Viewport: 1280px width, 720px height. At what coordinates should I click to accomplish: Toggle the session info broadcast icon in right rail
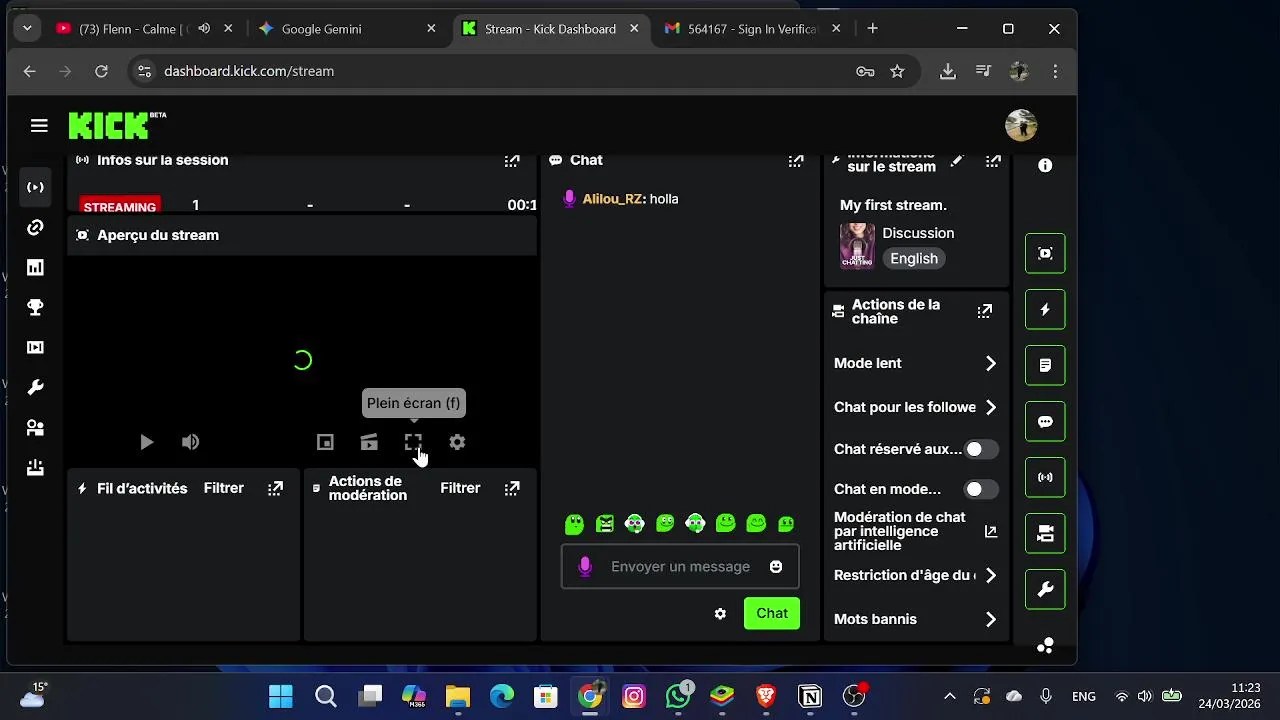pos(1045,478)
